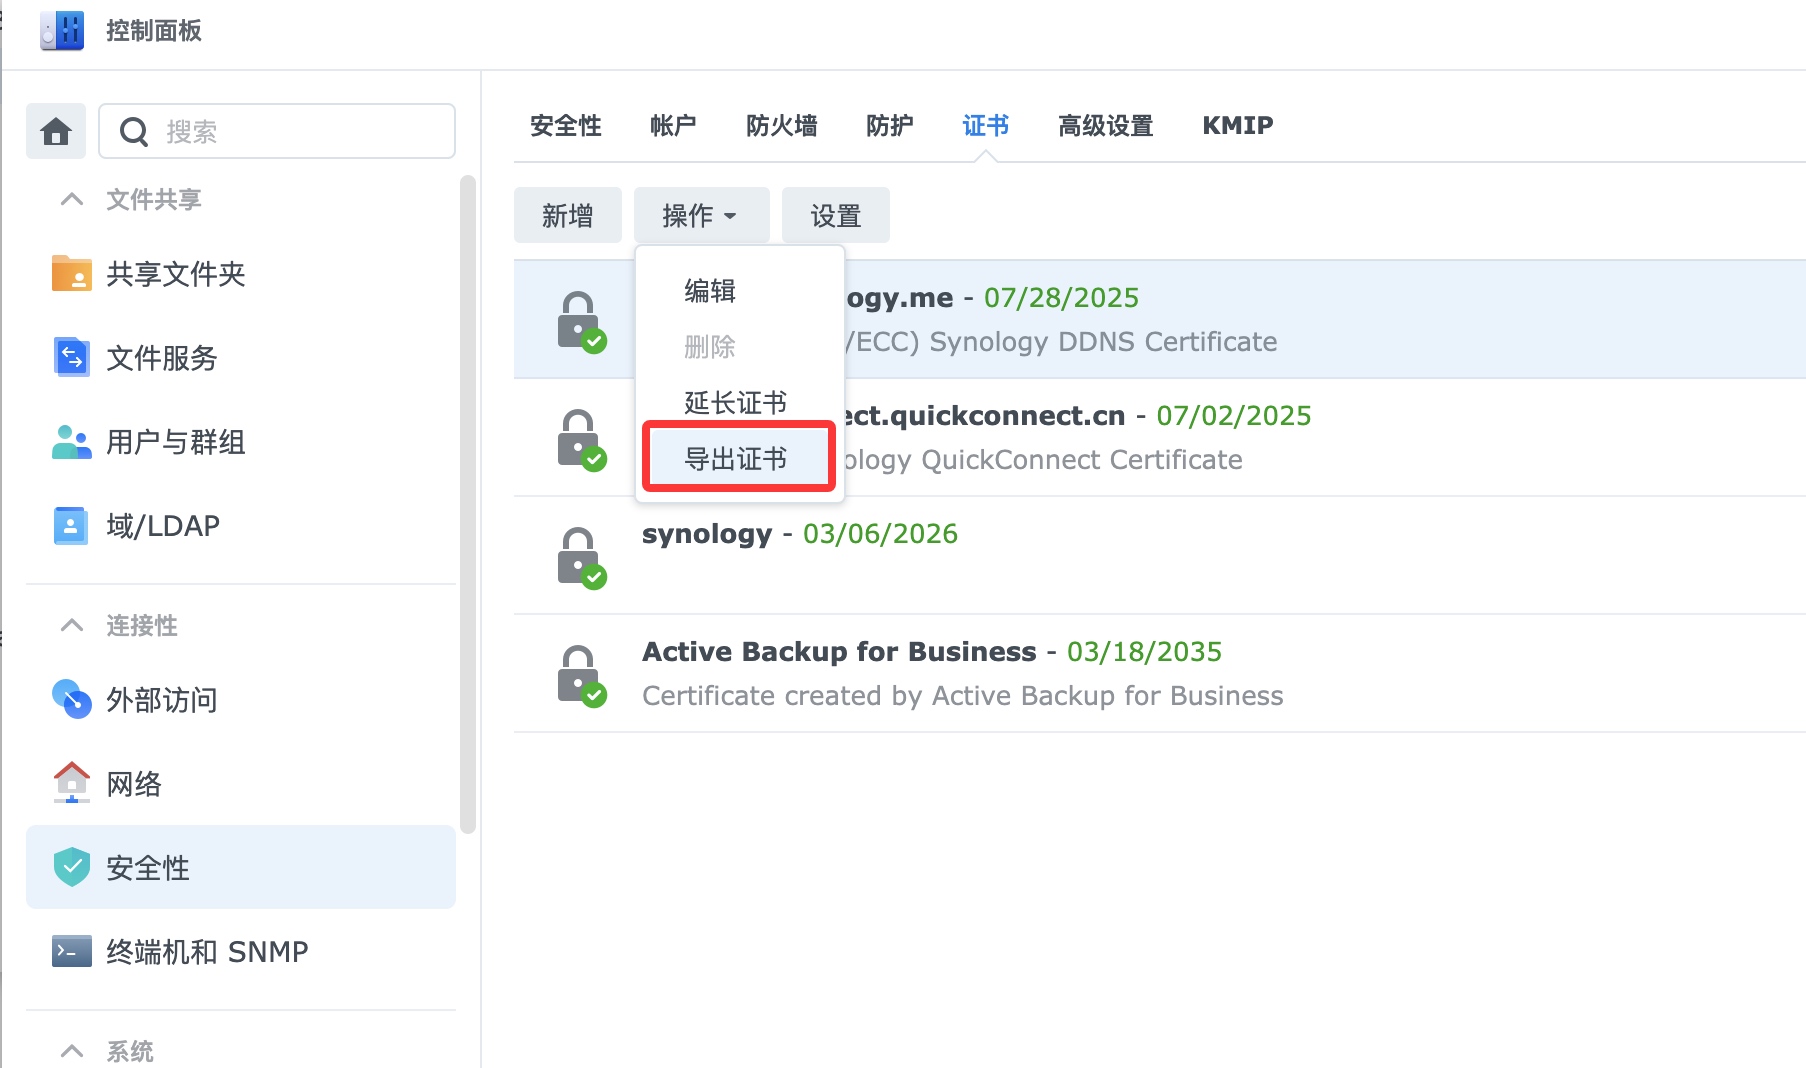Toggle the 操作 dropdown button
Screen dimensions: 1806x1068
pyautogui.click(x=701, y=215)
